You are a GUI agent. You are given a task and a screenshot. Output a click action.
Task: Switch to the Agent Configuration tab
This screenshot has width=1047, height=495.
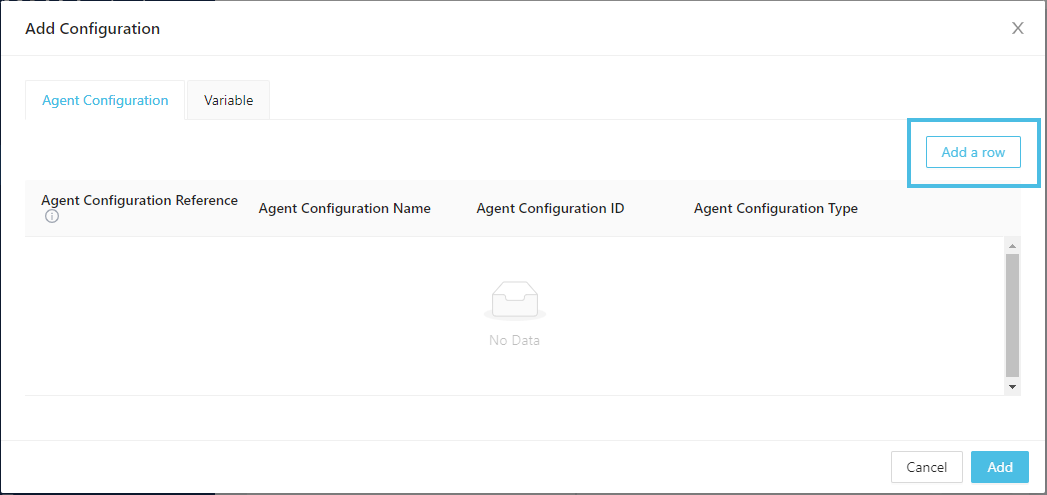coord(105,100)
